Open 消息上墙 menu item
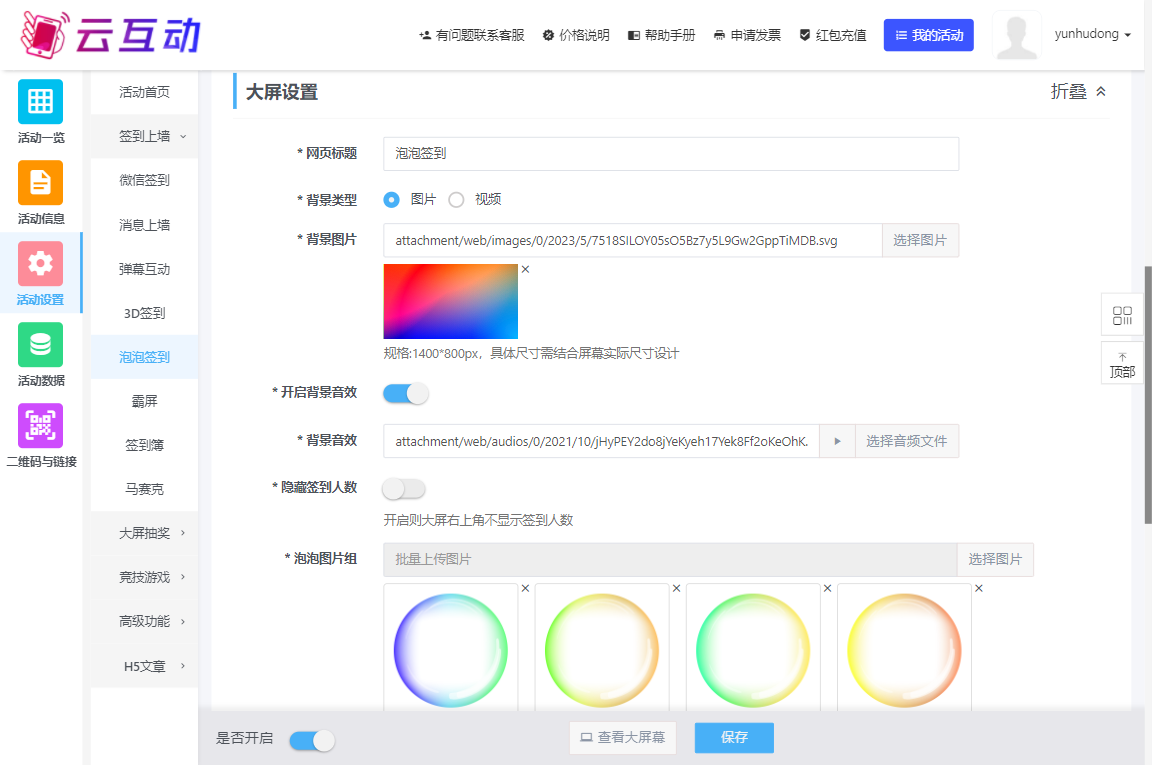Viewport: 1152px width, 765px height. point(145,225)
